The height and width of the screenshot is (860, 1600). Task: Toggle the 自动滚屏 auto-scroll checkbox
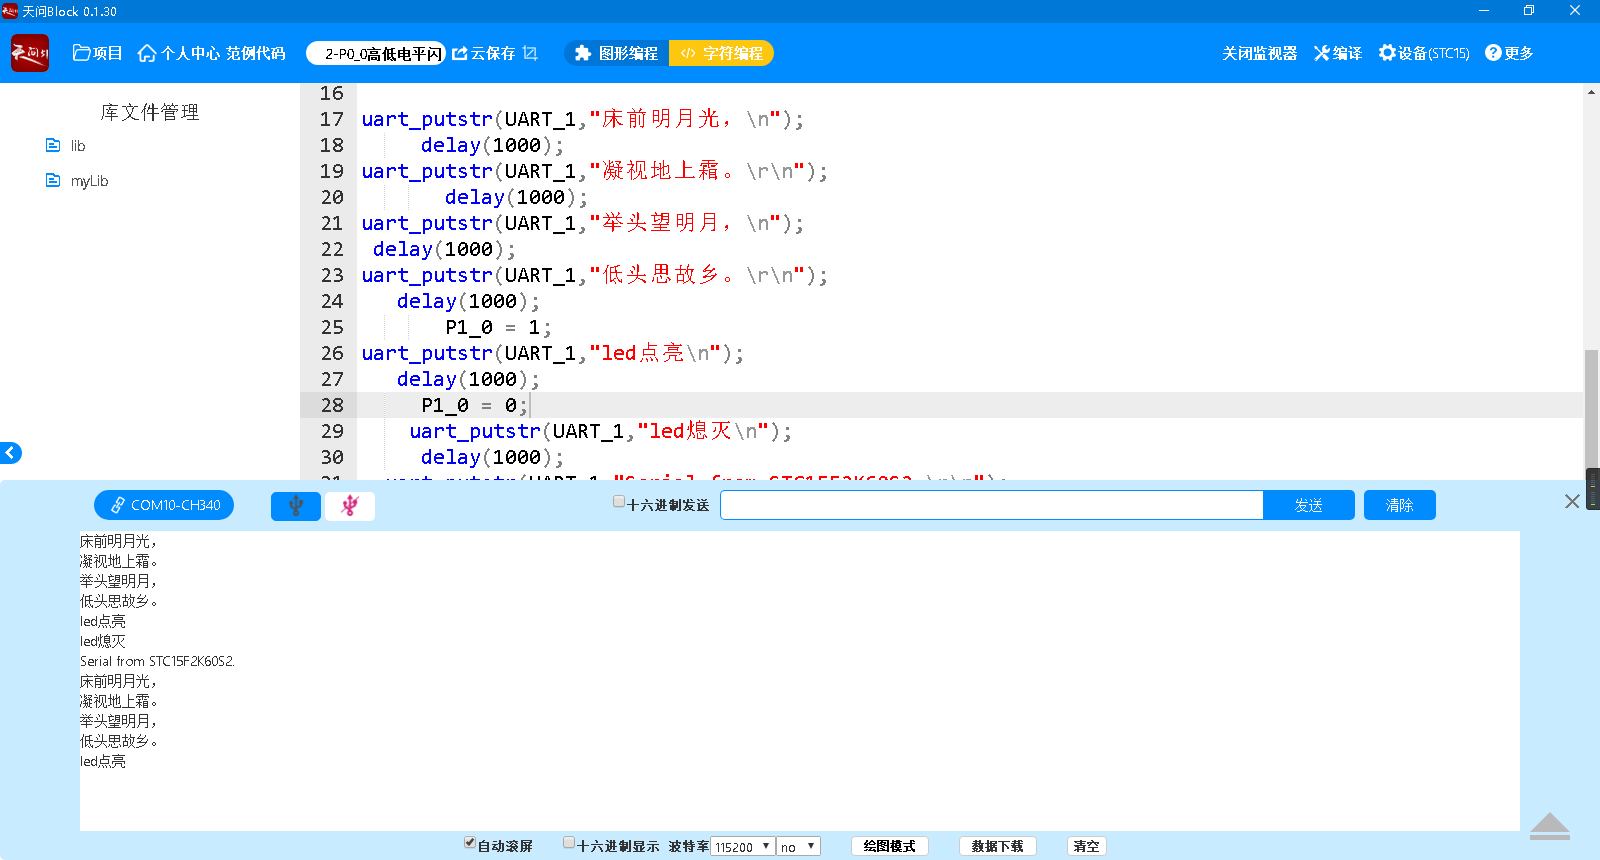pyautogui.click(x=470, y=843)
